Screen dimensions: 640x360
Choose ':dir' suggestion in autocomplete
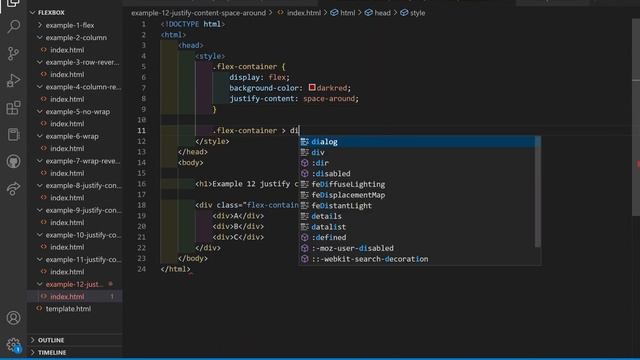click(x=417, y=163)
